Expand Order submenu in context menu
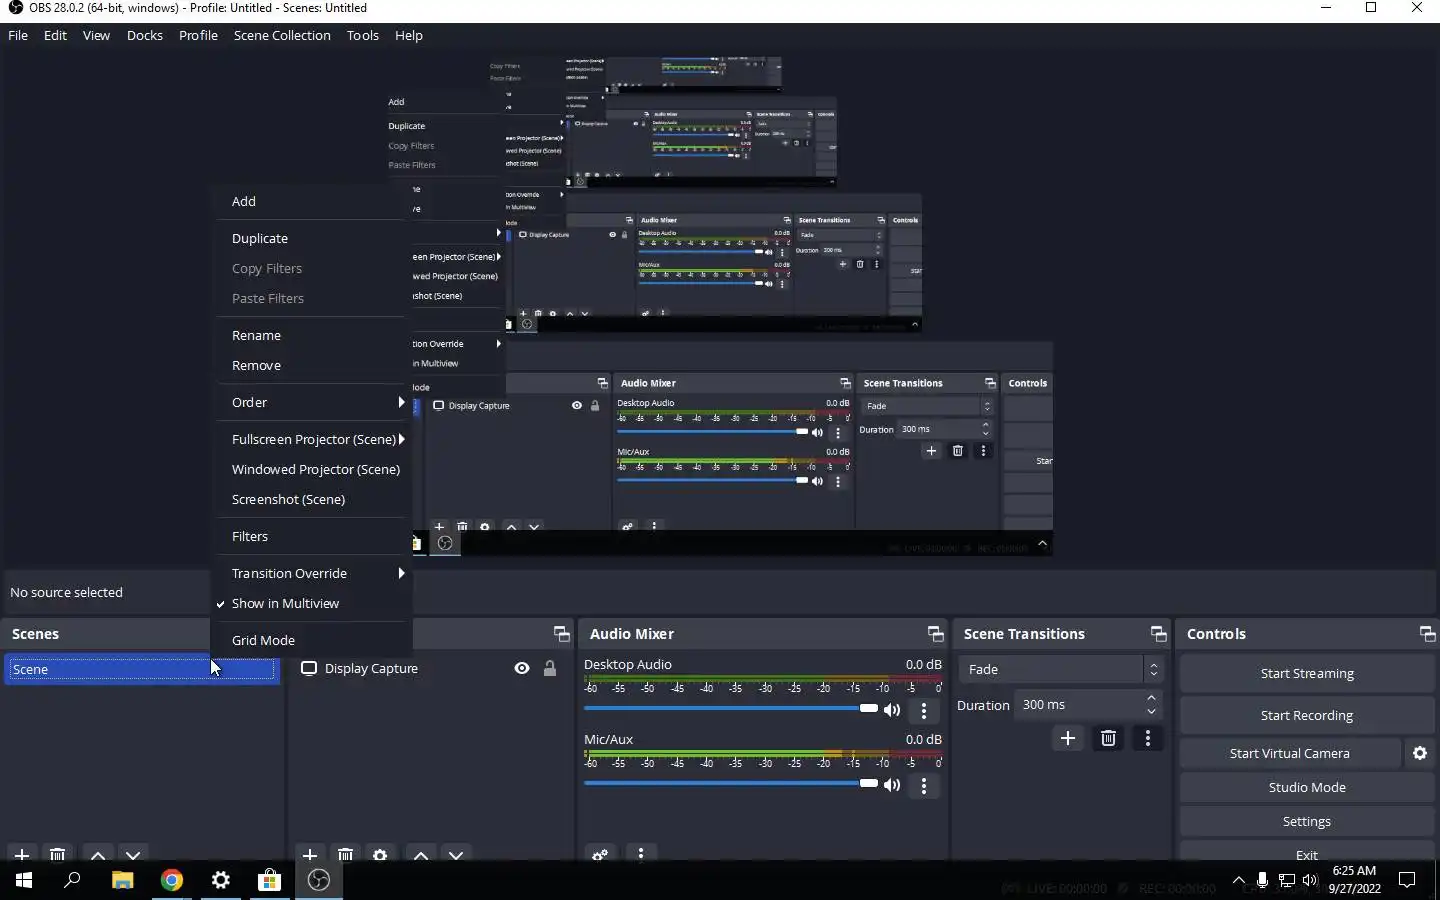This screenshot has width=1440, height=900. (x=312, y=402)
